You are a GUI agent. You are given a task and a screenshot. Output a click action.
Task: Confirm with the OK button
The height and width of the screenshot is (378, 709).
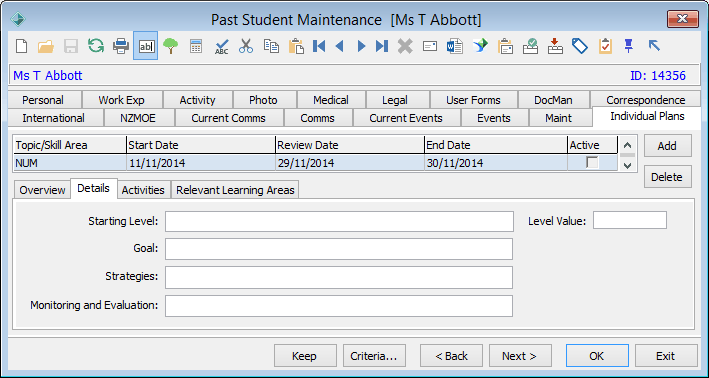597,356
